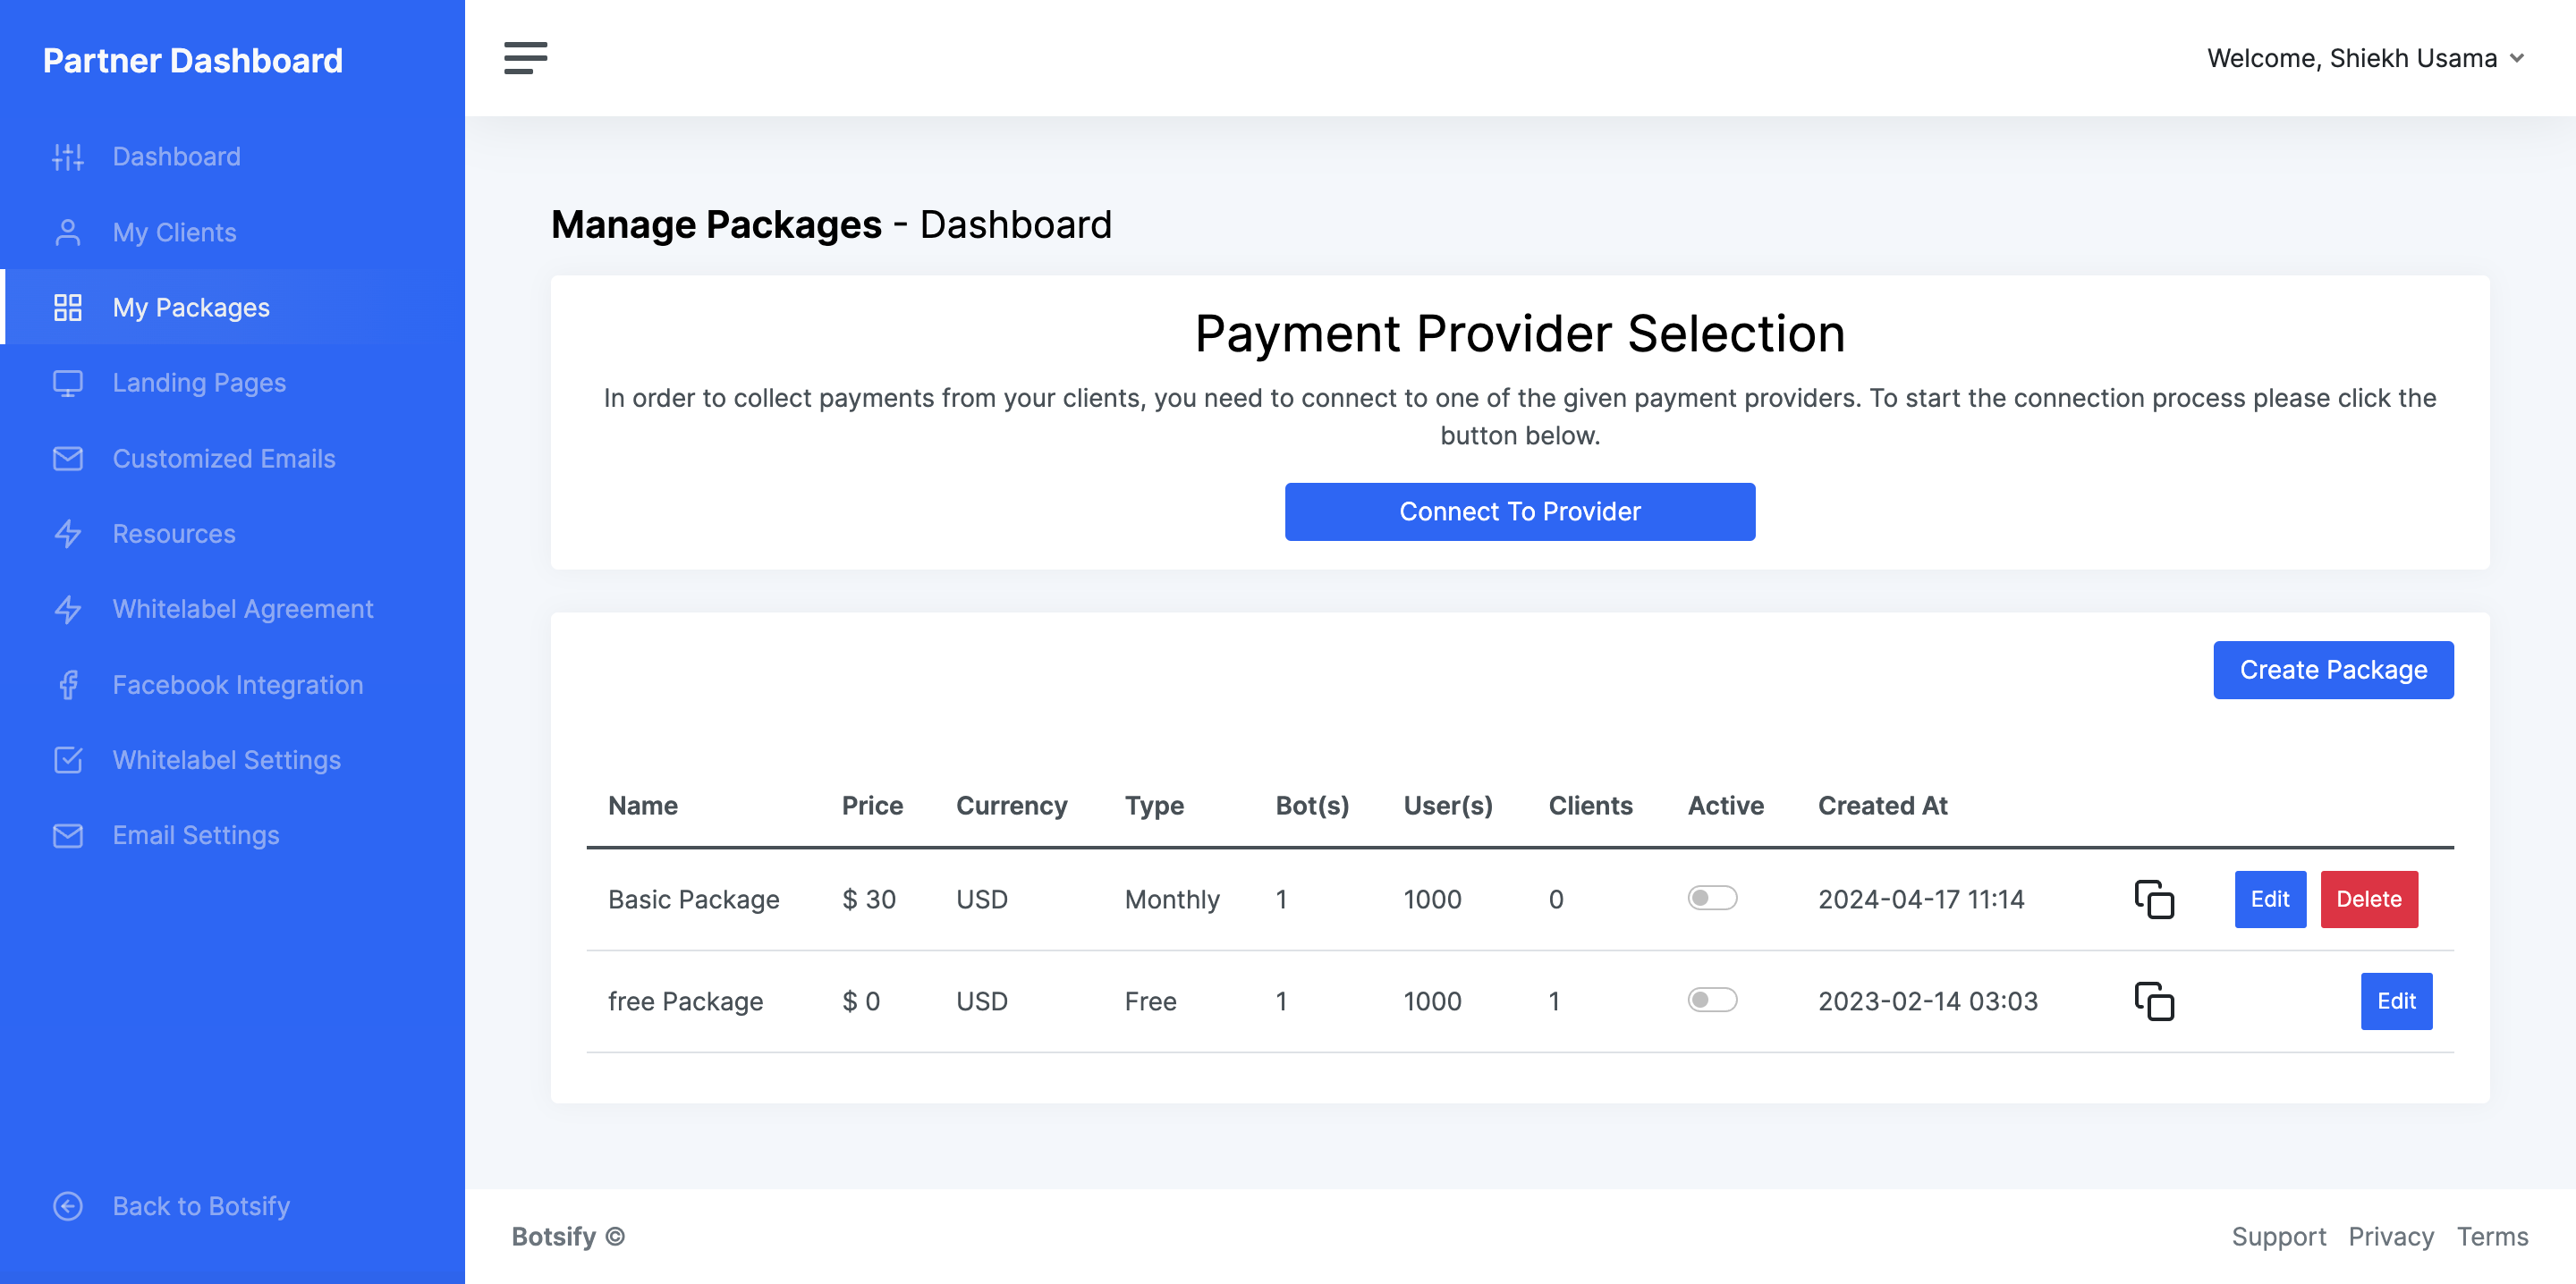The height and width of the screenshot is (1284, 2576).
Task: Click the Connect To Provider button
Action: click(x=1520, y=512)
